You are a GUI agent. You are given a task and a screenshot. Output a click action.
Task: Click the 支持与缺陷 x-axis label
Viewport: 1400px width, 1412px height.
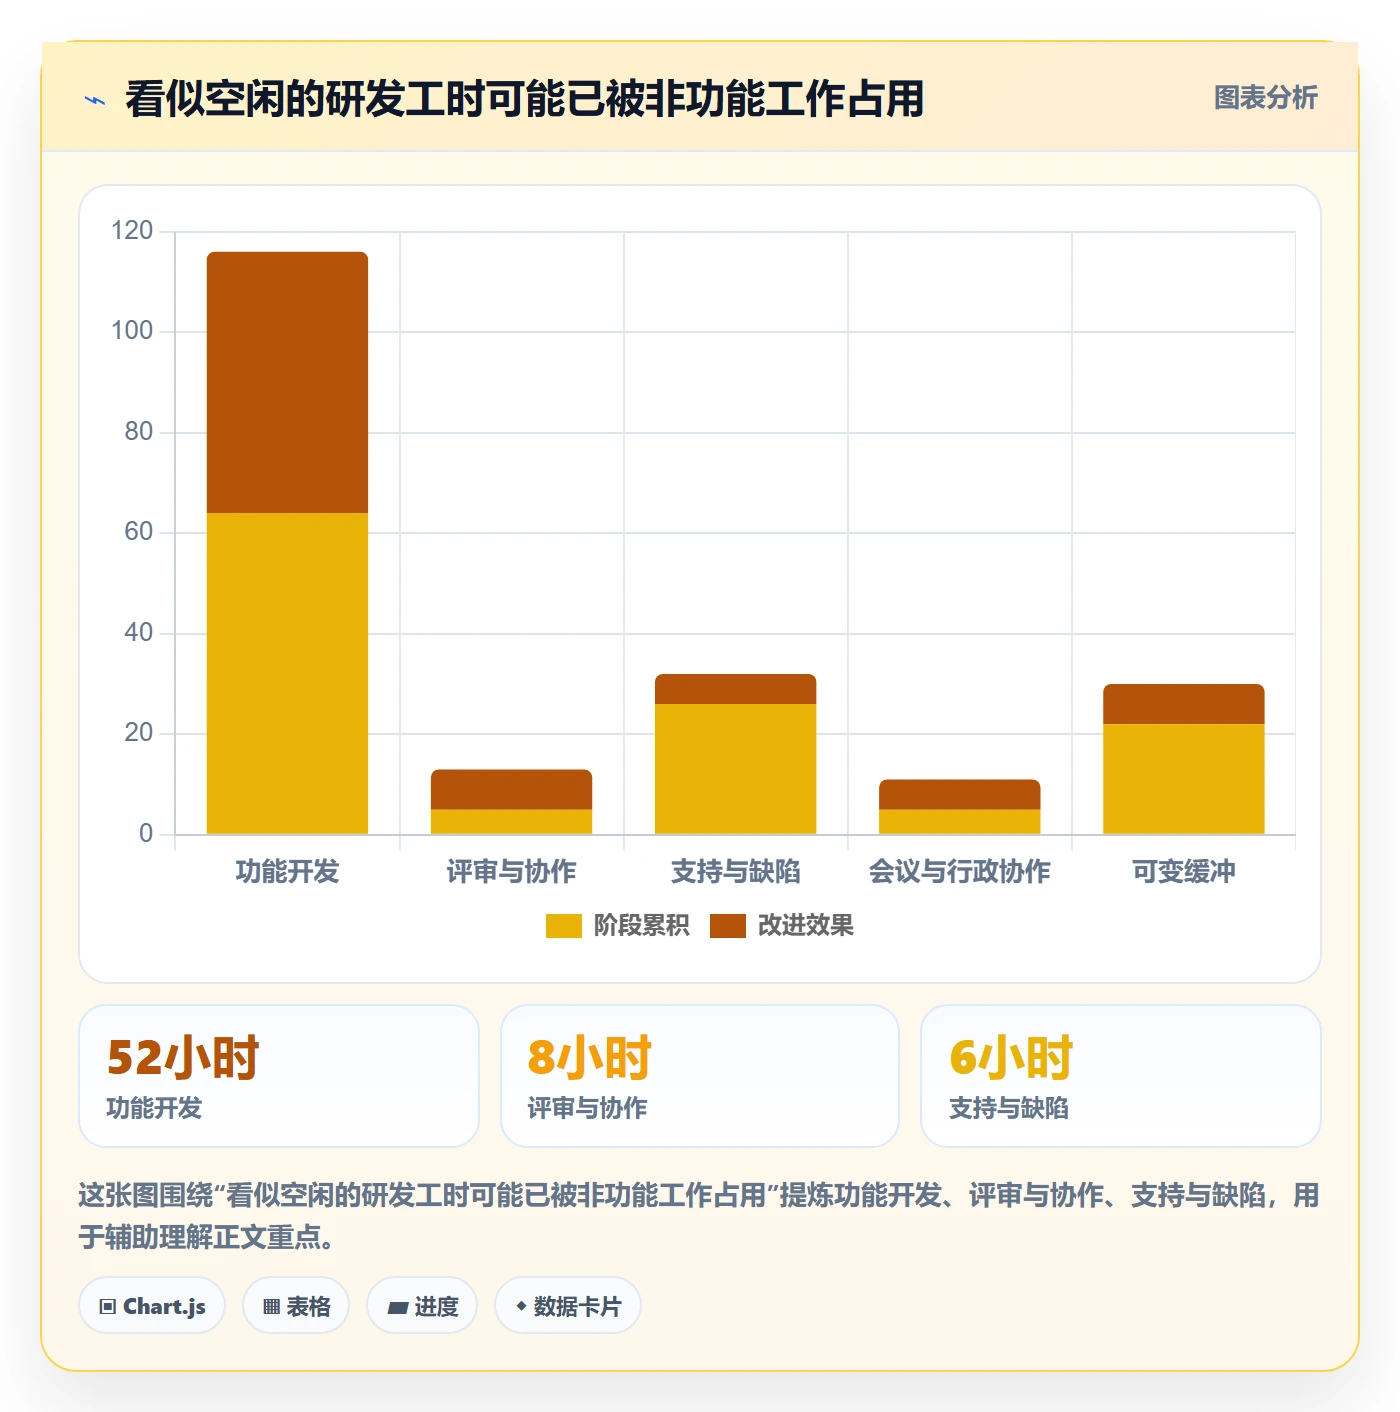(735, 872)
